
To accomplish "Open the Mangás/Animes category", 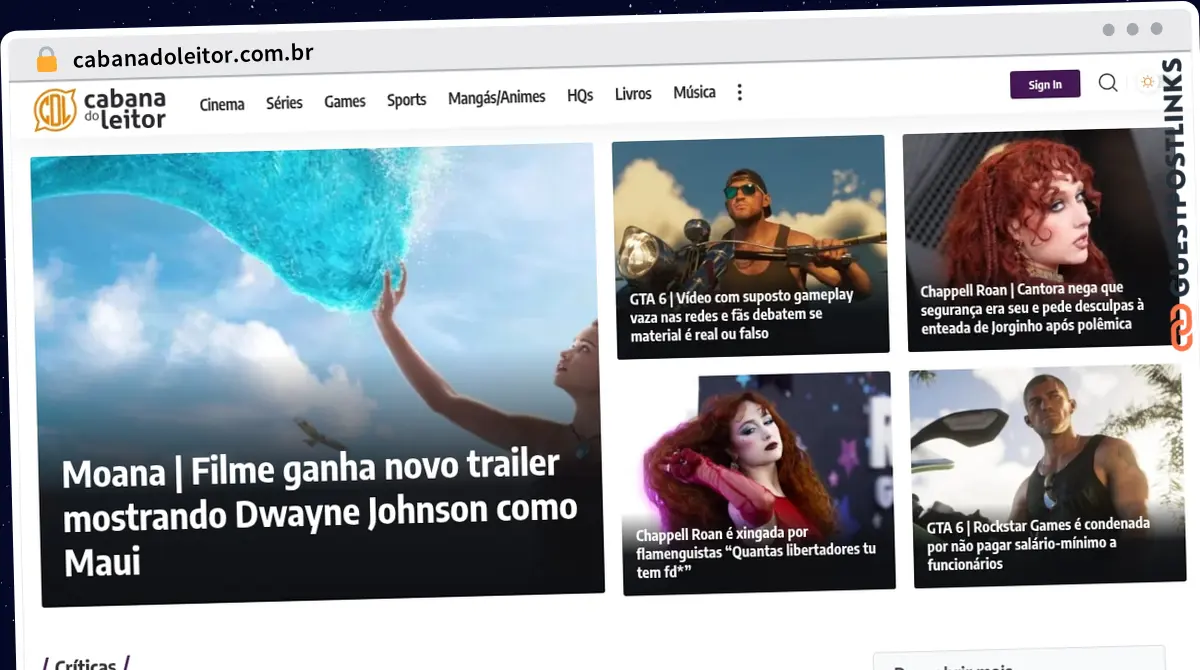I will pos(497,97).
